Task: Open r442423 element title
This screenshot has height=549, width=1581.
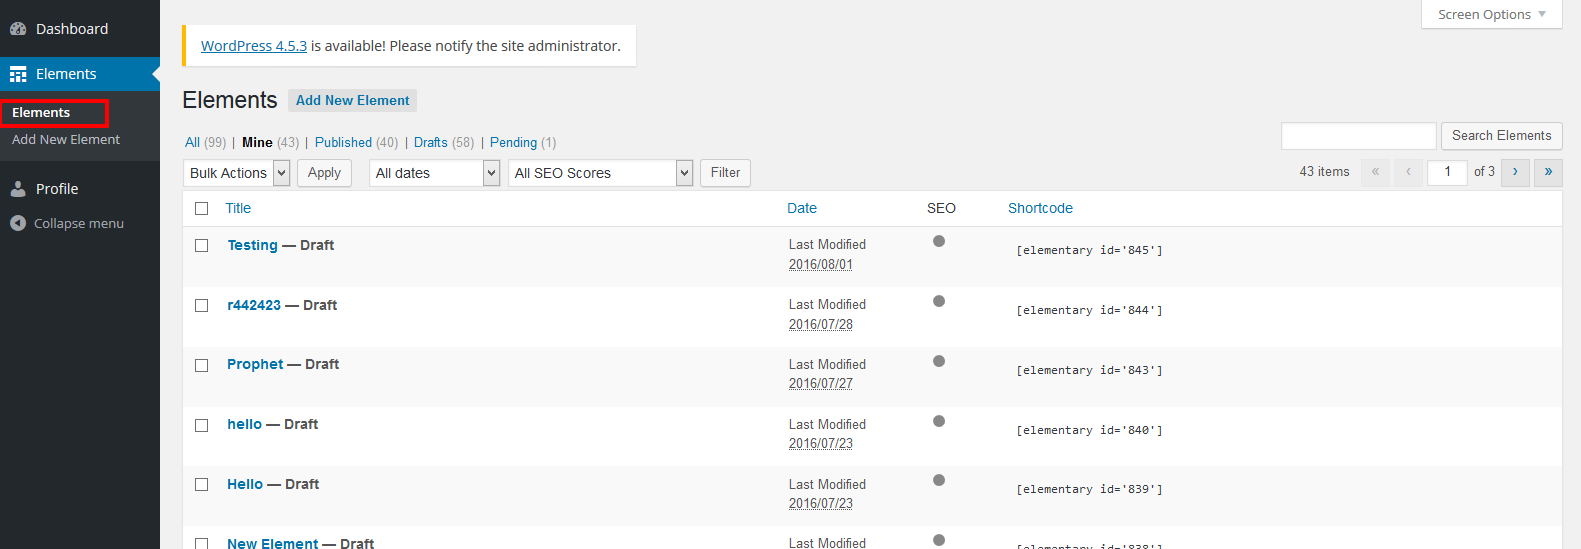Action: (254, 305)
